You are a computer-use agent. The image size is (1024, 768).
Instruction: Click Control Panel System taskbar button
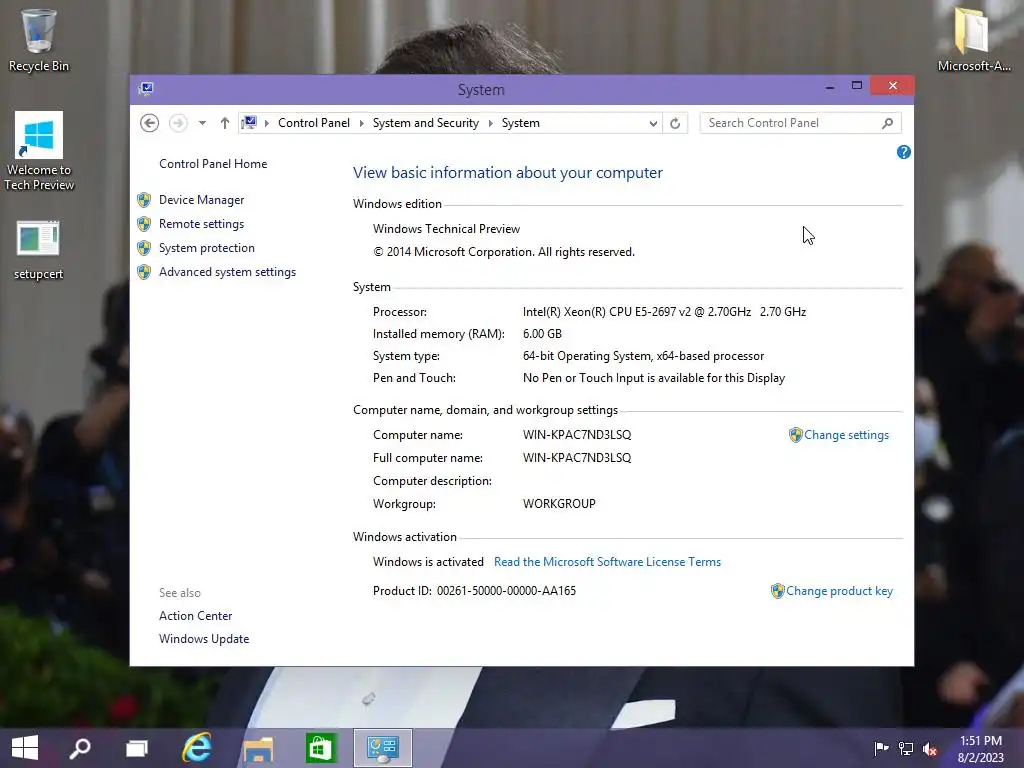[383, 748]
